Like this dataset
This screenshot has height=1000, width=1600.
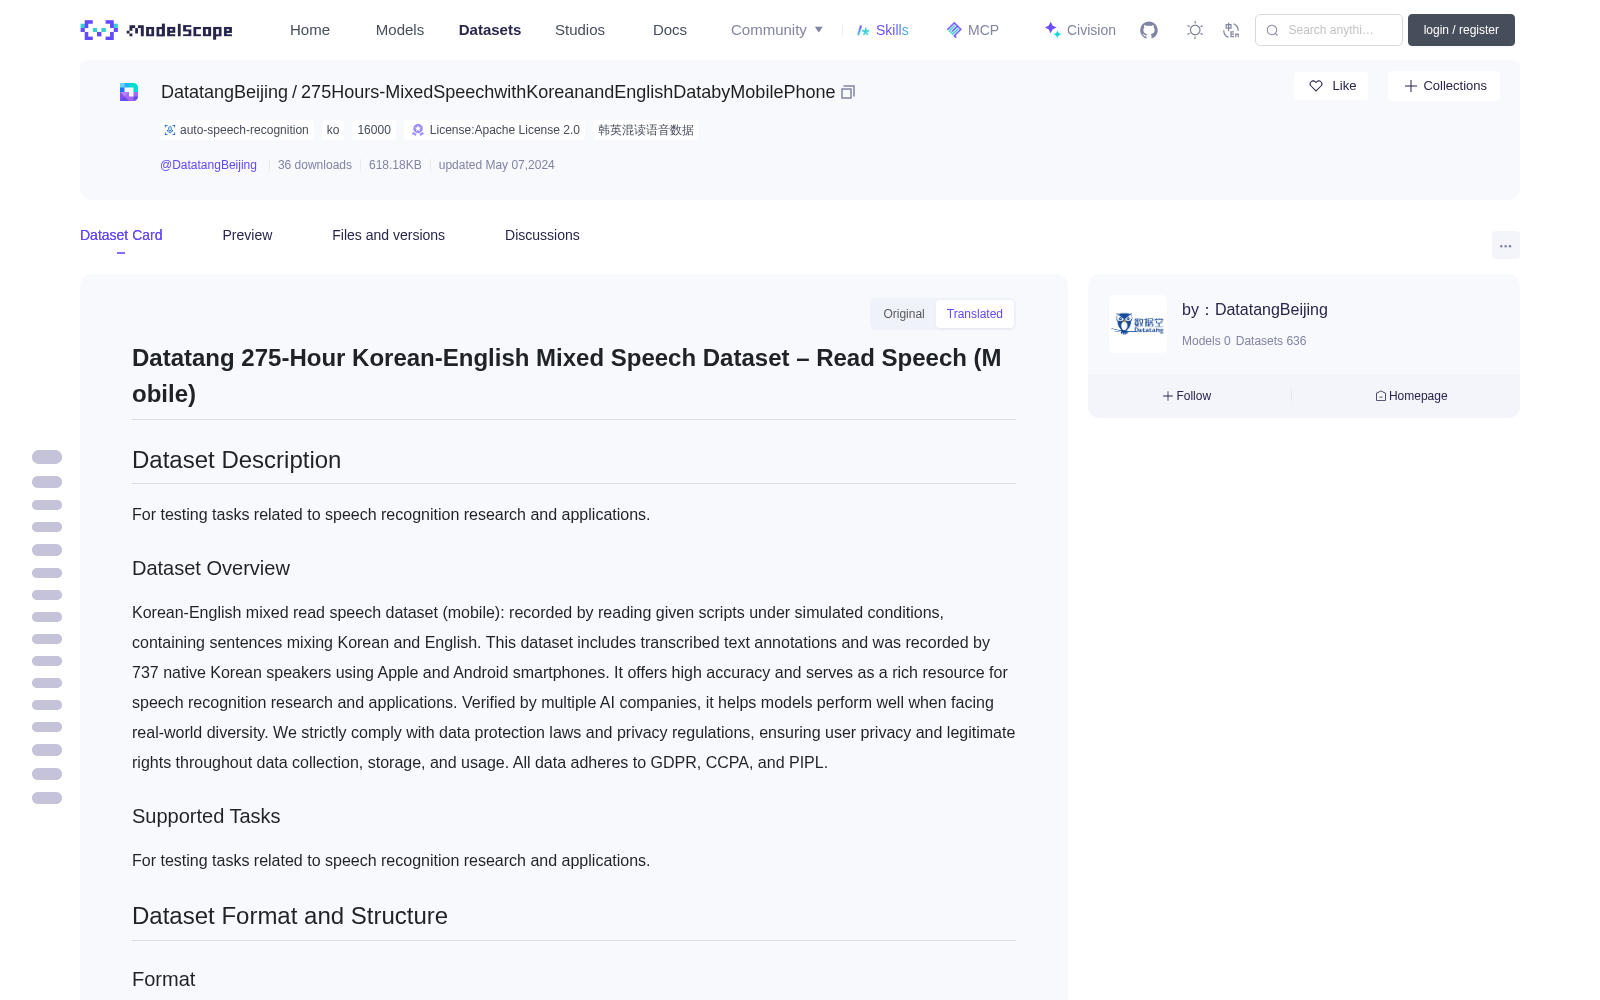click(x=1331, y=86)
